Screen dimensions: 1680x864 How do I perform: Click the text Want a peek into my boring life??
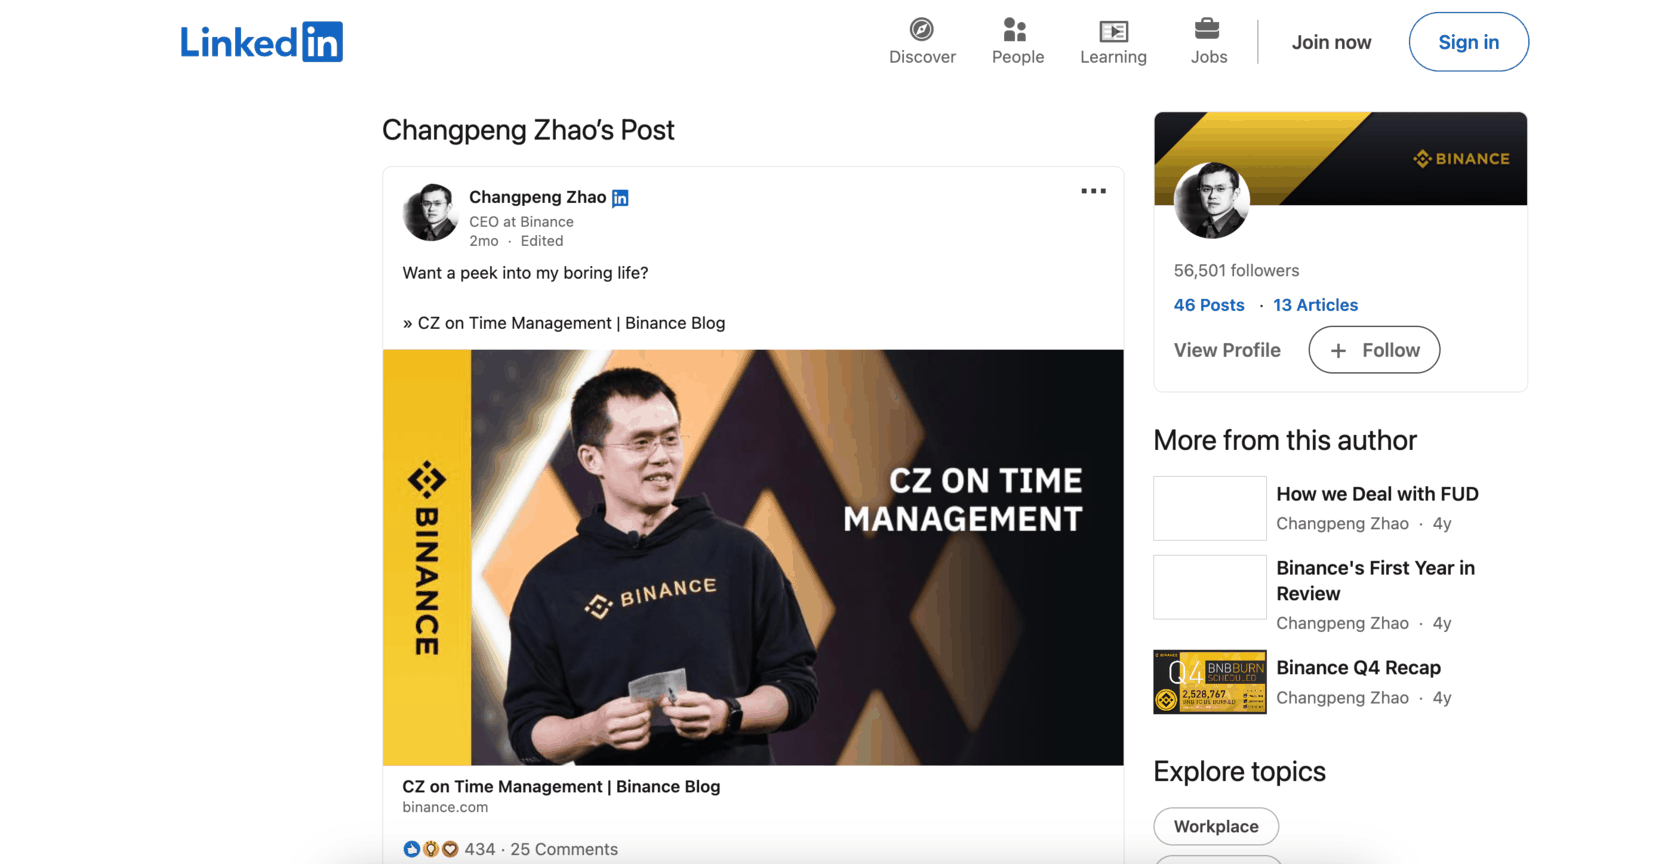coord(525,273)
